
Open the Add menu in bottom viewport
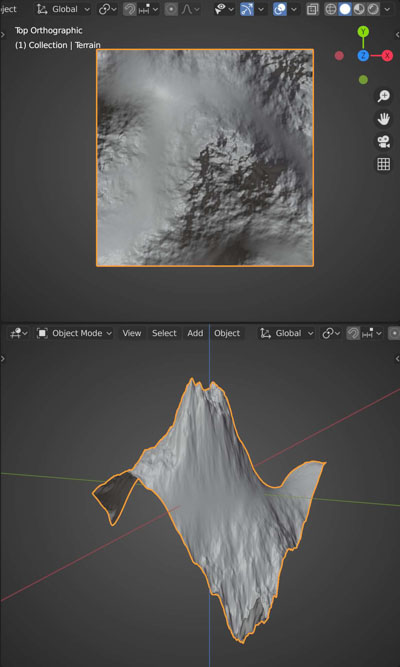click(x=195, y=333)
